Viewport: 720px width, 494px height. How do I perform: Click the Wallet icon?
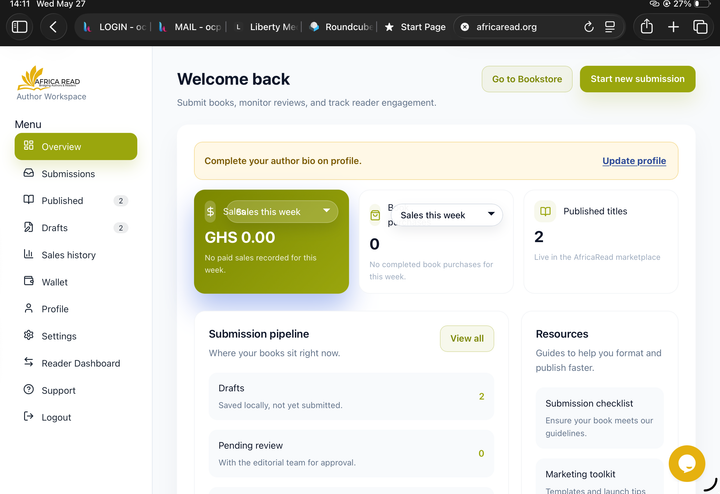coord(28,281)
